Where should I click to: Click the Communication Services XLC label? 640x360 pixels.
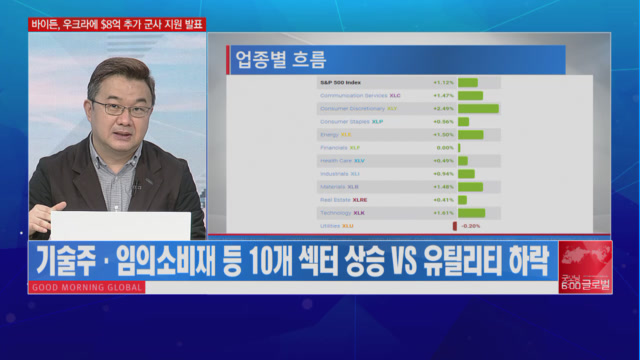point(360,96)
